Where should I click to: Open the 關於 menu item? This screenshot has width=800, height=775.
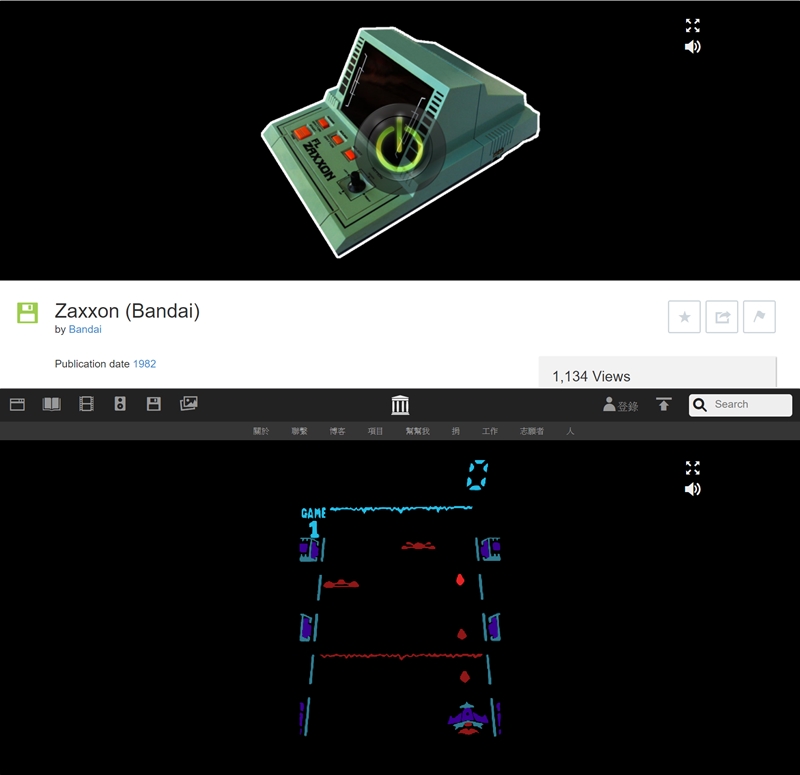[x=261, y=431]
